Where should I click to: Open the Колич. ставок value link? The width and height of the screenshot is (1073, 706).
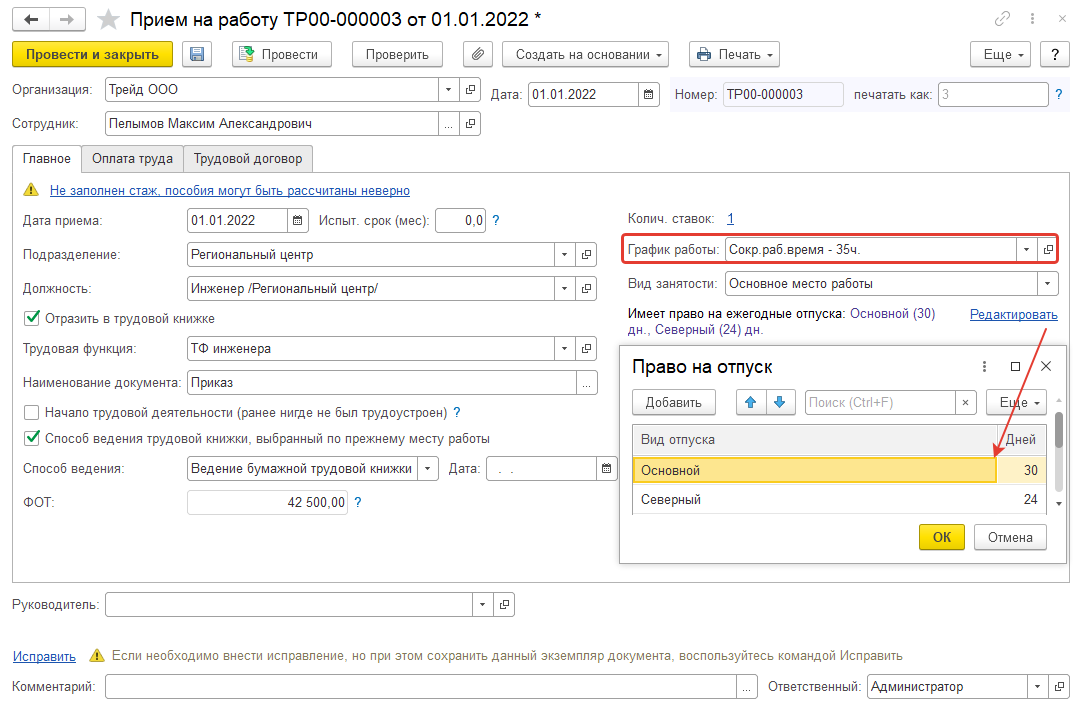(x=730, y=219)
